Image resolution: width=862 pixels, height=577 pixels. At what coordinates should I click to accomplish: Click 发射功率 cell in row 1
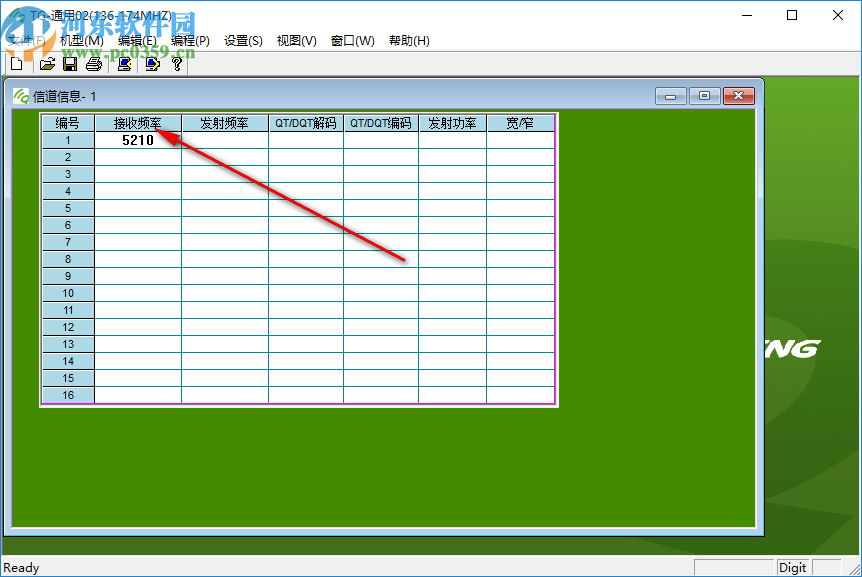452,140
